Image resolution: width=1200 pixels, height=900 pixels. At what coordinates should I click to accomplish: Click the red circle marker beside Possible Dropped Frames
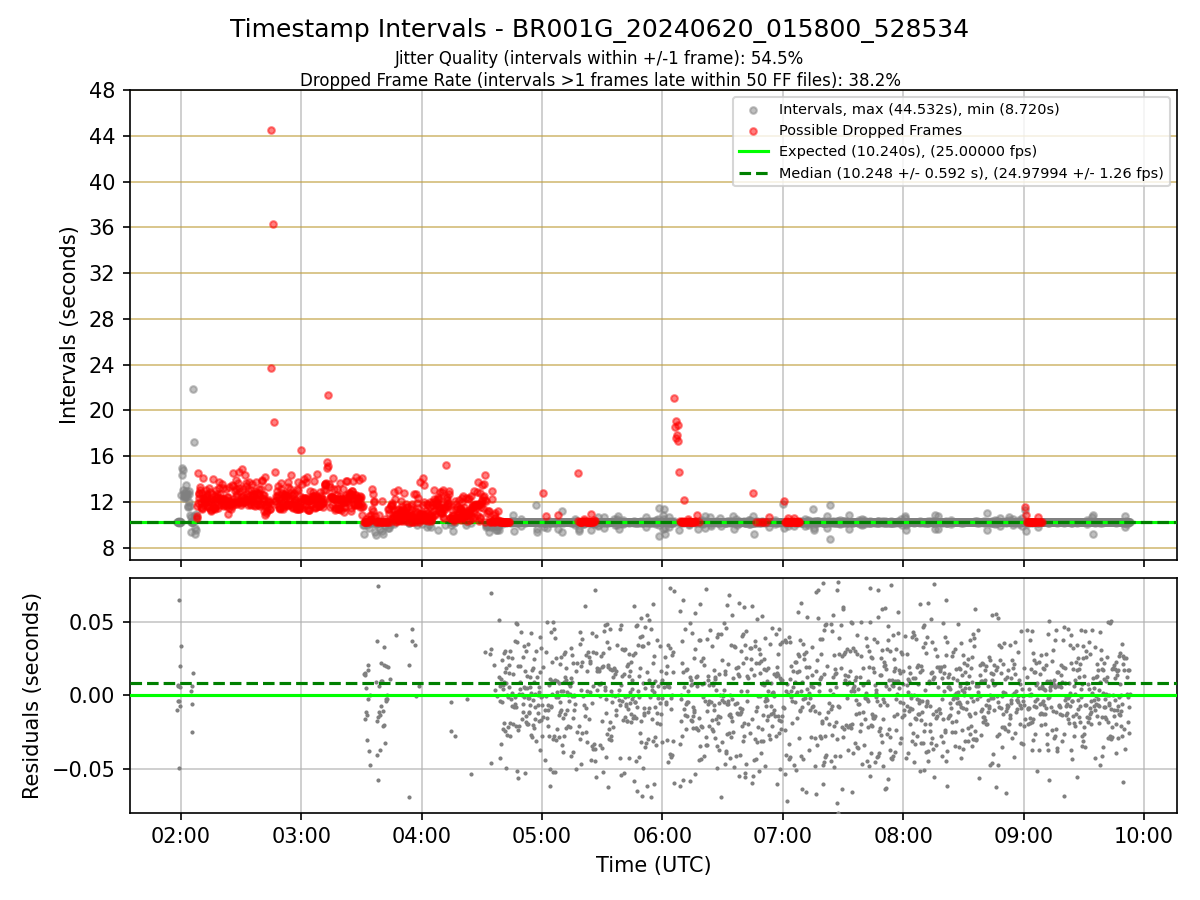(753, 131)
